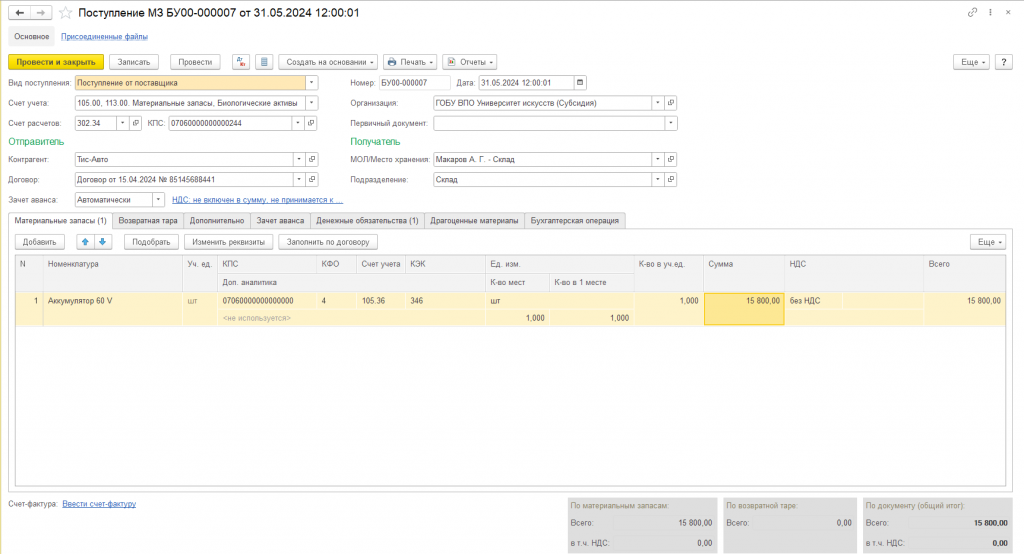
Task: Expand the Организация dropdown arrow
Action: pos(658,103)
